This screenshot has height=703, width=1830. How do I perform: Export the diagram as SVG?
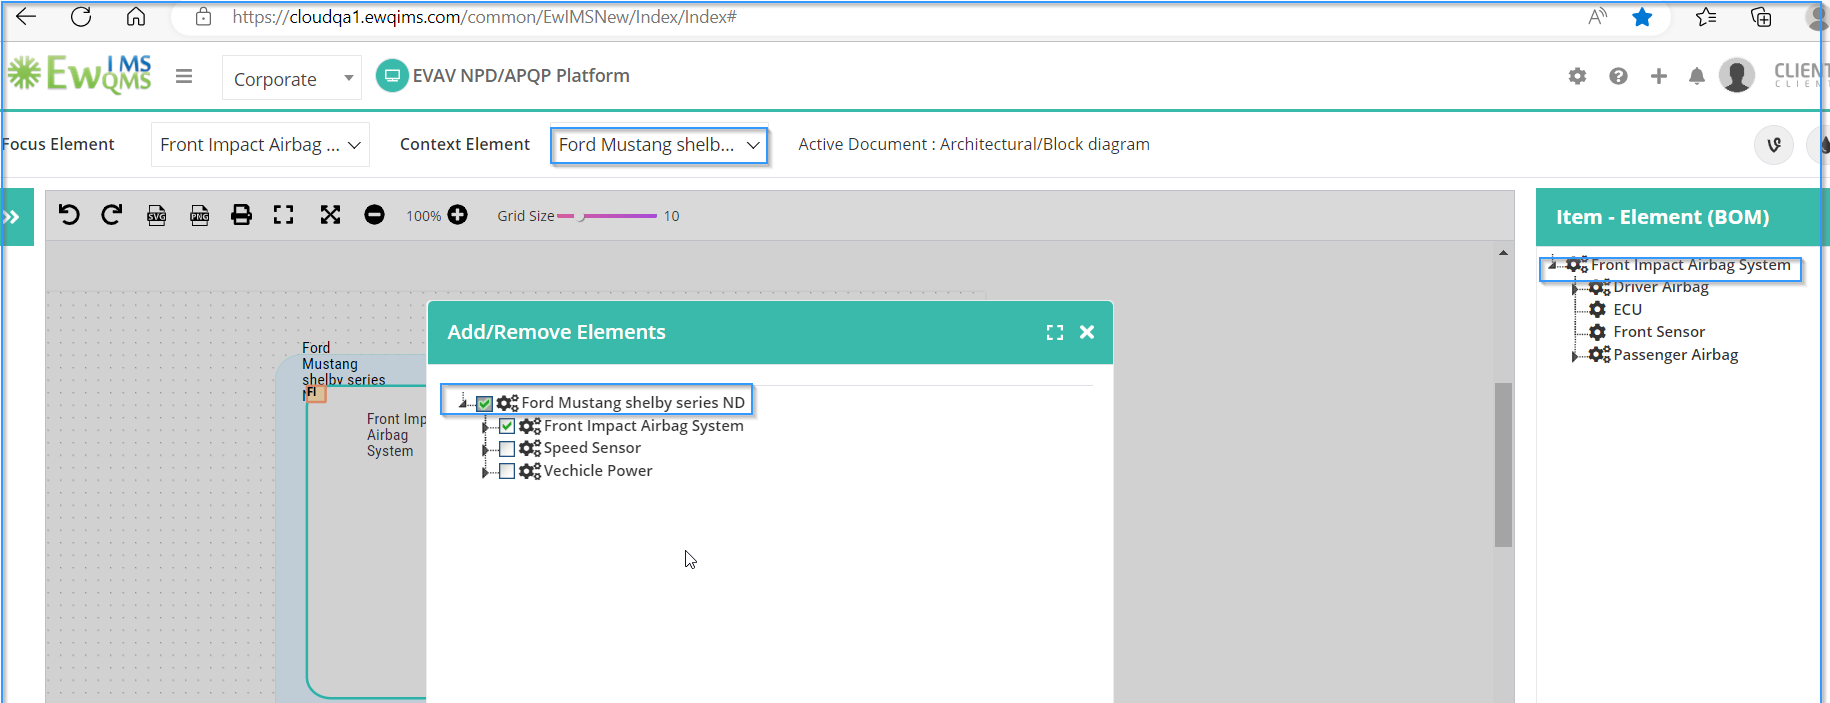coord(157,215)
